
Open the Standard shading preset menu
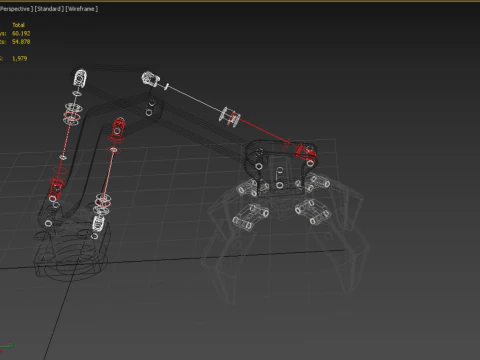[49, 9]
